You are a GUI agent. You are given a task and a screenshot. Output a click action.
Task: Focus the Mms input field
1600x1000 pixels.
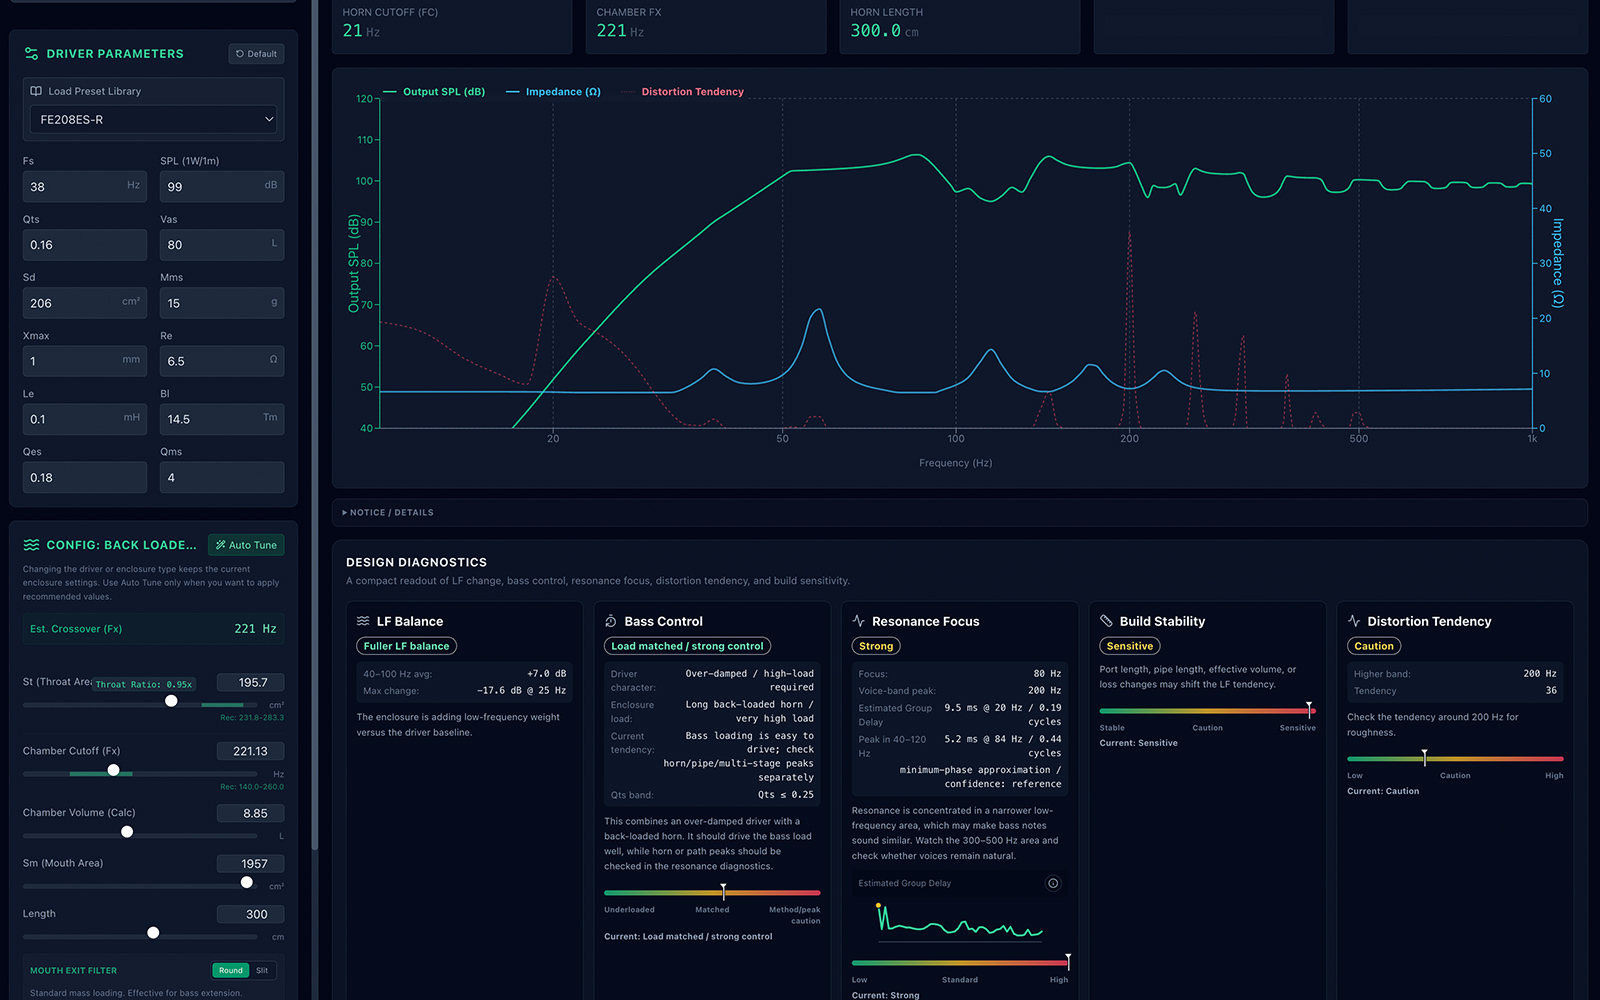pyautogui.click(x=222, y=303)
